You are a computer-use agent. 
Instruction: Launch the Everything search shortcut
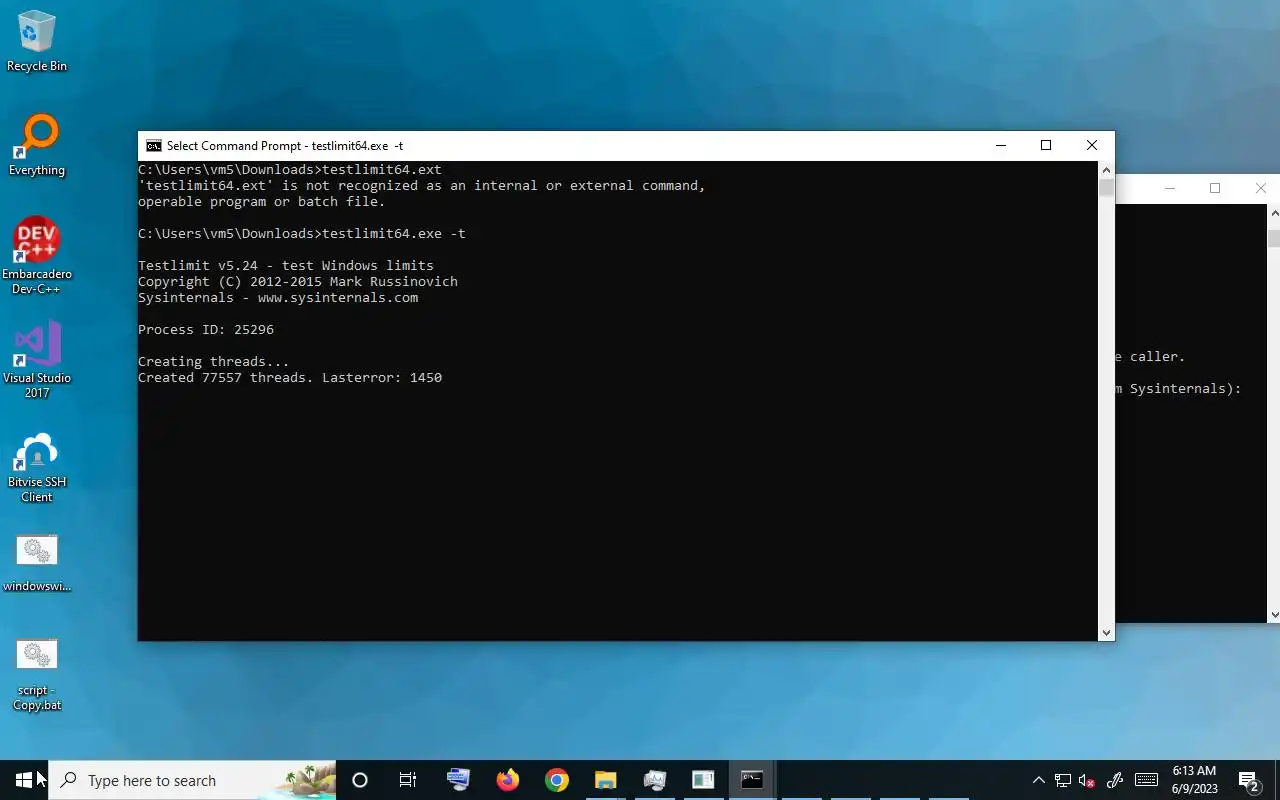37,146
